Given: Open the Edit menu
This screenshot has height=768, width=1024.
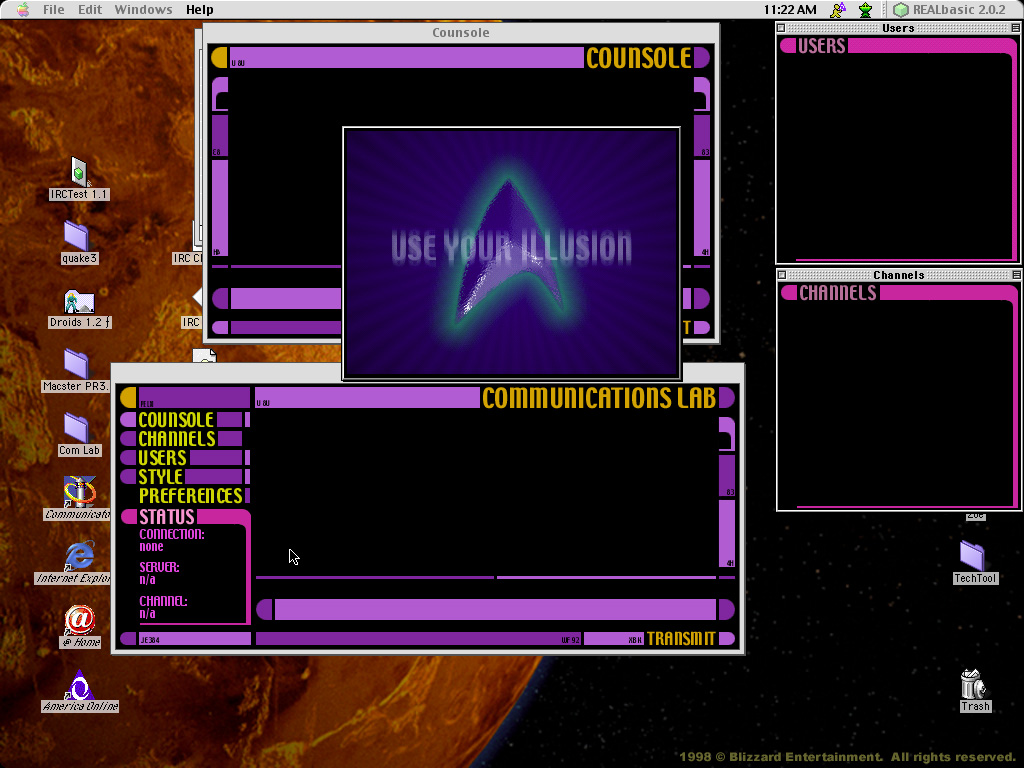Looking at the screenshot, I should coord(89,10).
